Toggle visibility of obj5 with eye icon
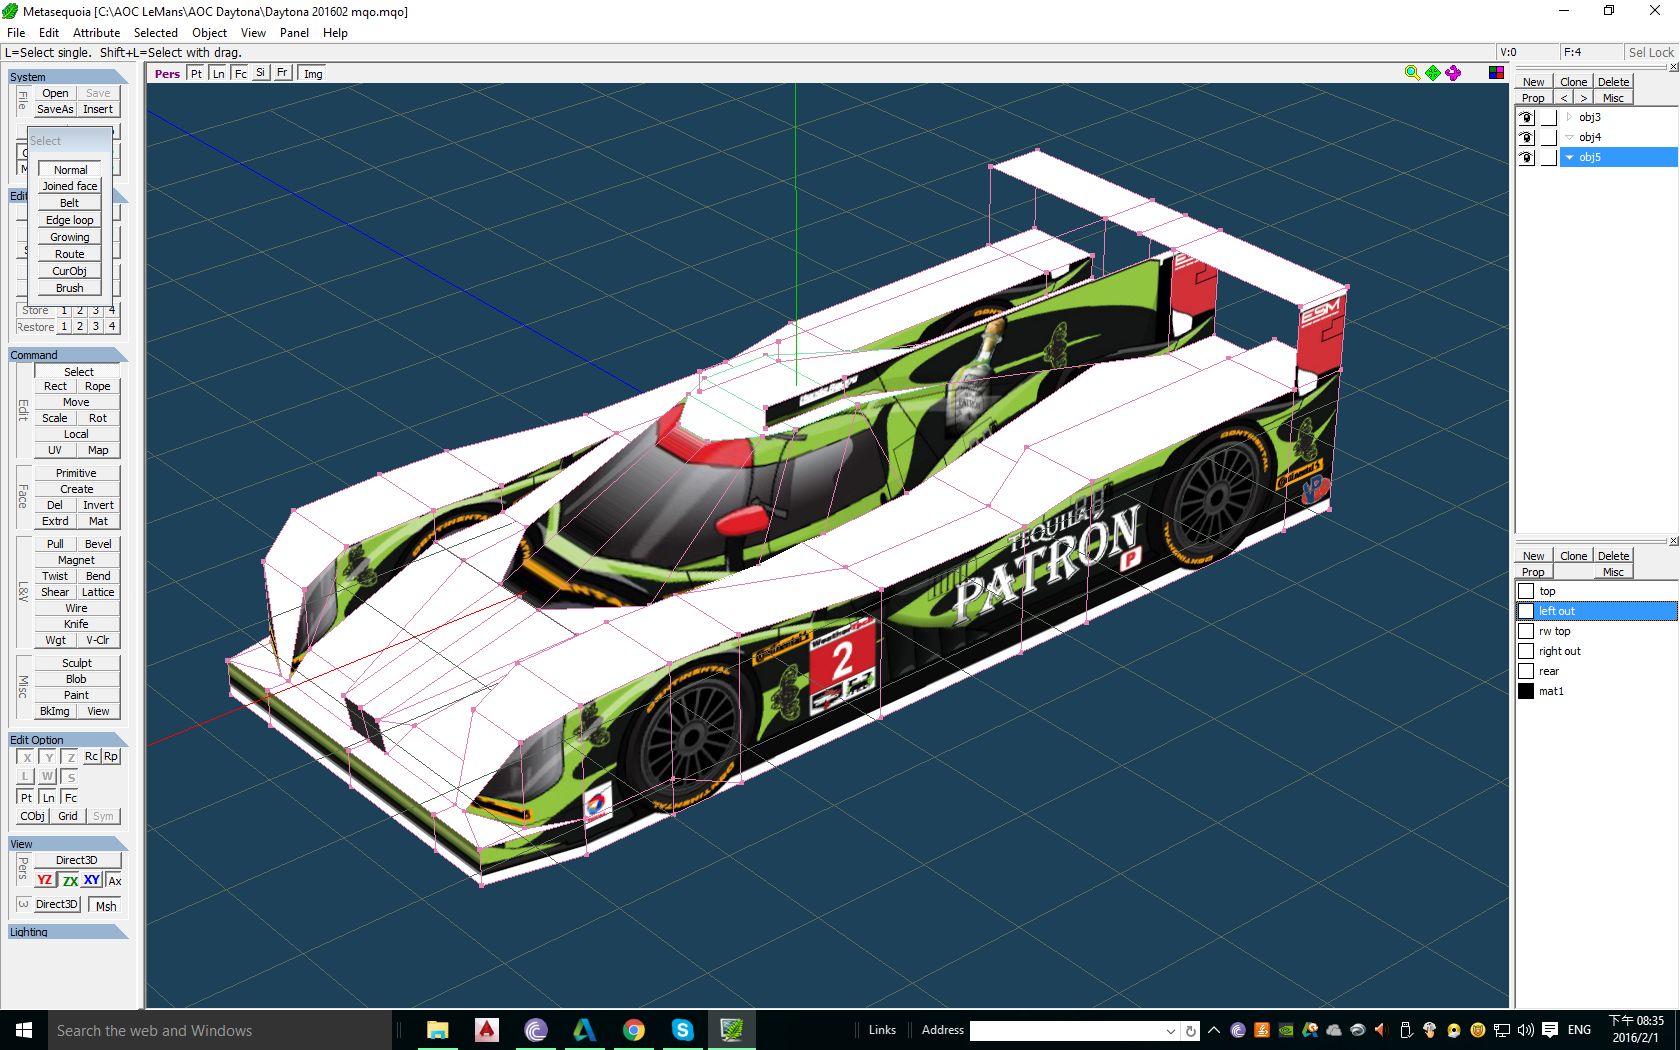This screenshot has width=1680, height=1050. click(x=1526, y=157)
